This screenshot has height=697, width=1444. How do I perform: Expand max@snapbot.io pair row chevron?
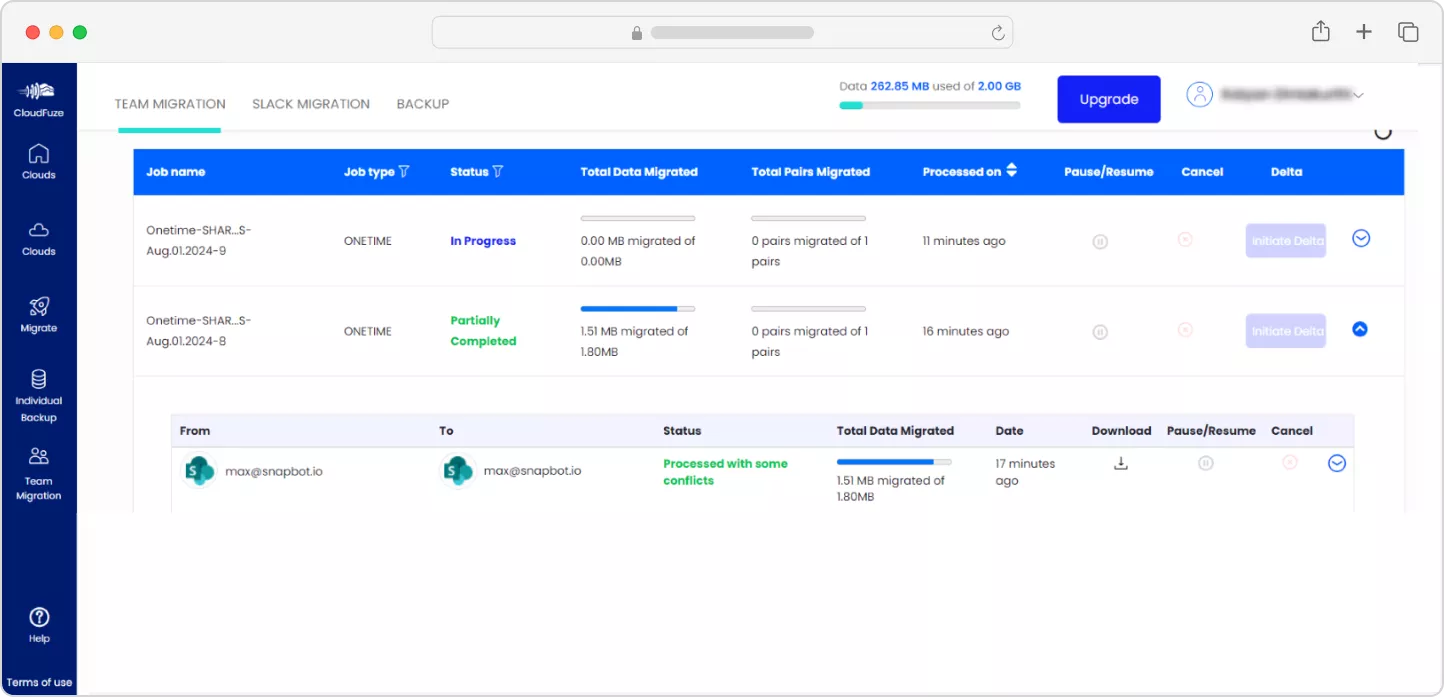point(1337,463)
